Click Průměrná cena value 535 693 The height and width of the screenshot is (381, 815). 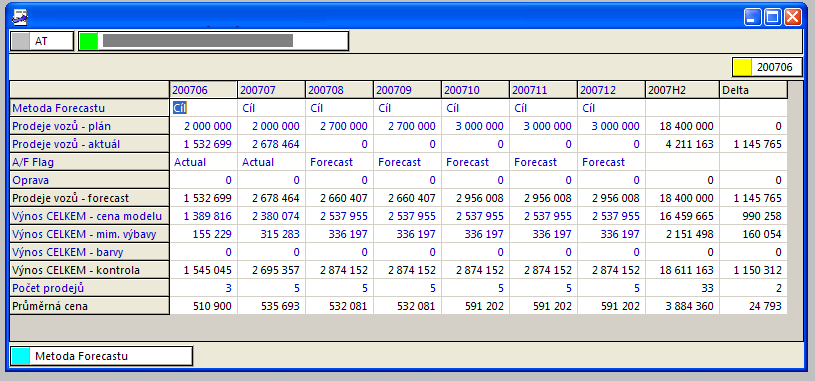coord(271,306)
